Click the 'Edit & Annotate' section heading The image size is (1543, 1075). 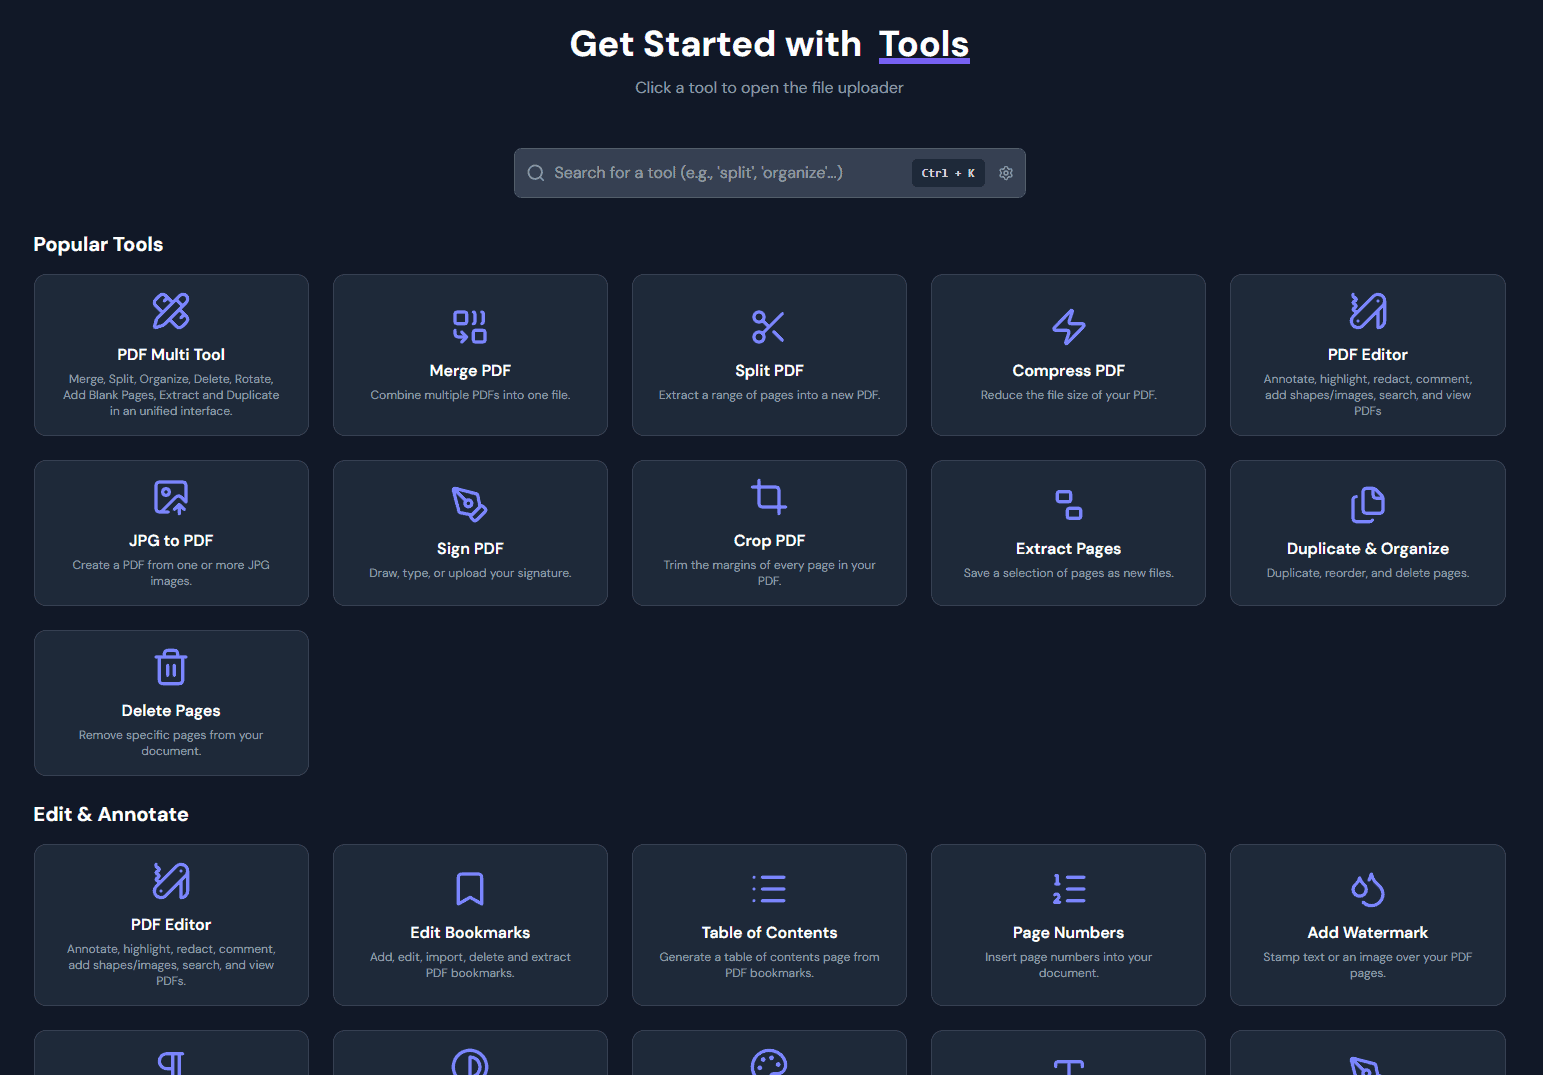[111, 814]
